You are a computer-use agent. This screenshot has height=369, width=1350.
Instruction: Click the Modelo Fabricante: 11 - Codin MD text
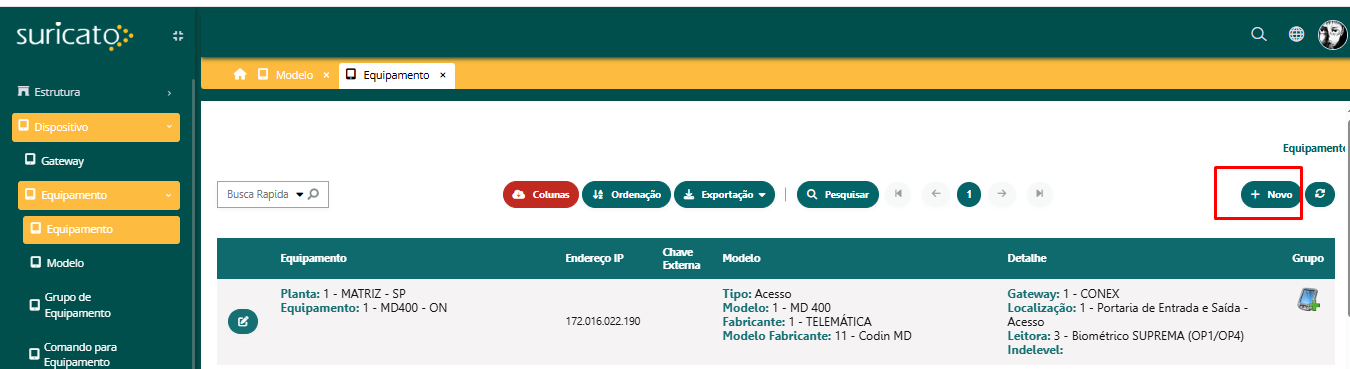point(817,336)
